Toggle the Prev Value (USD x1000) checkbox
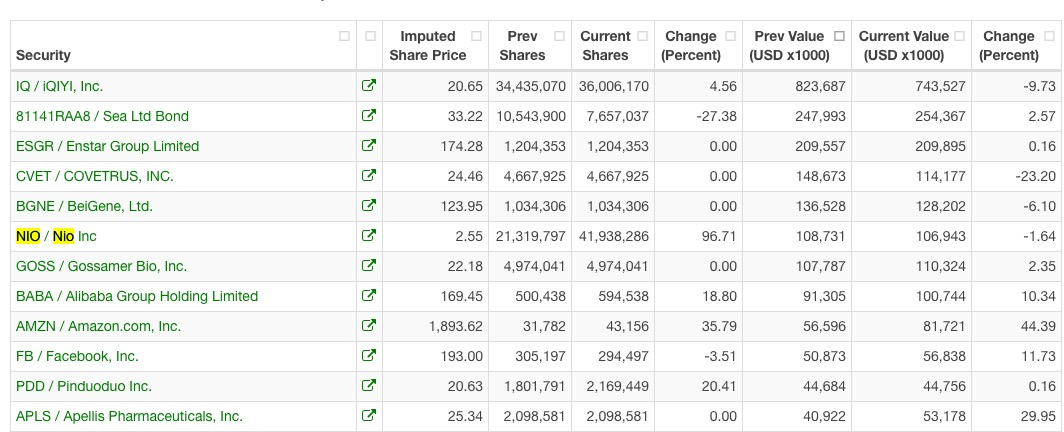The width and height of the screenshot is (1064, 432). (x=839, y=36)
